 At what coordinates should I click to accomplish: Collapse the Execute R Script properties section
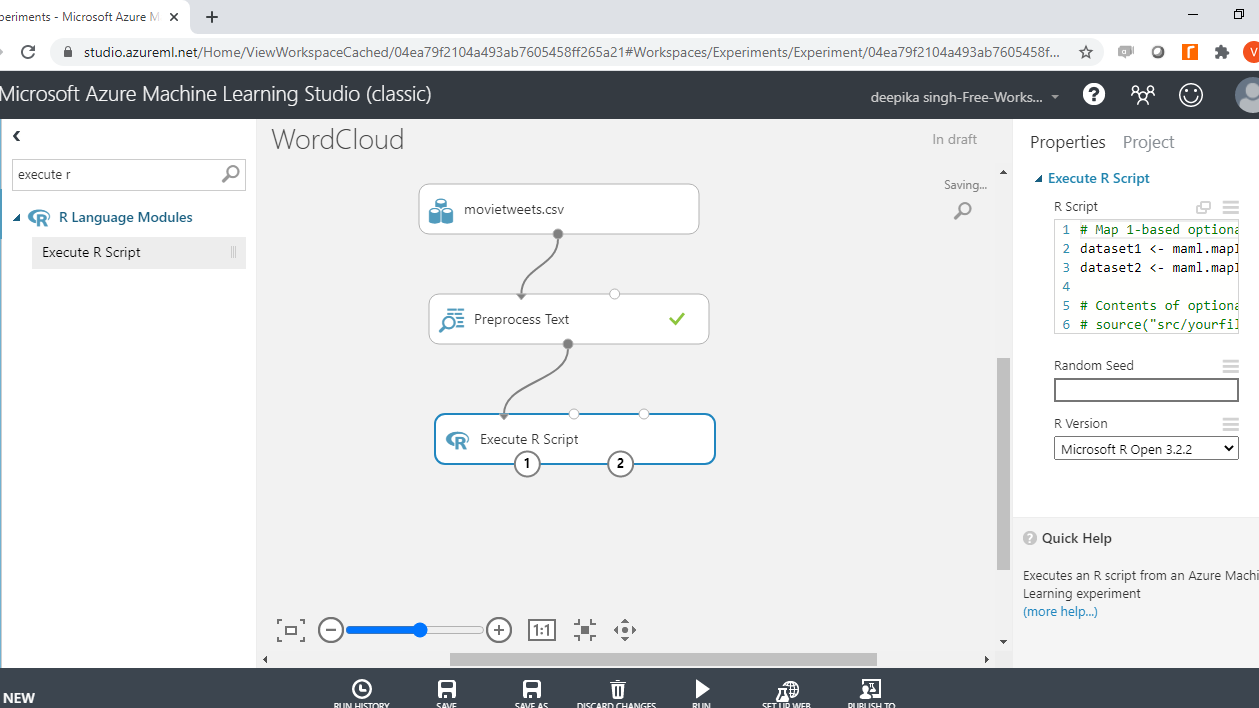click(1039, 179)
